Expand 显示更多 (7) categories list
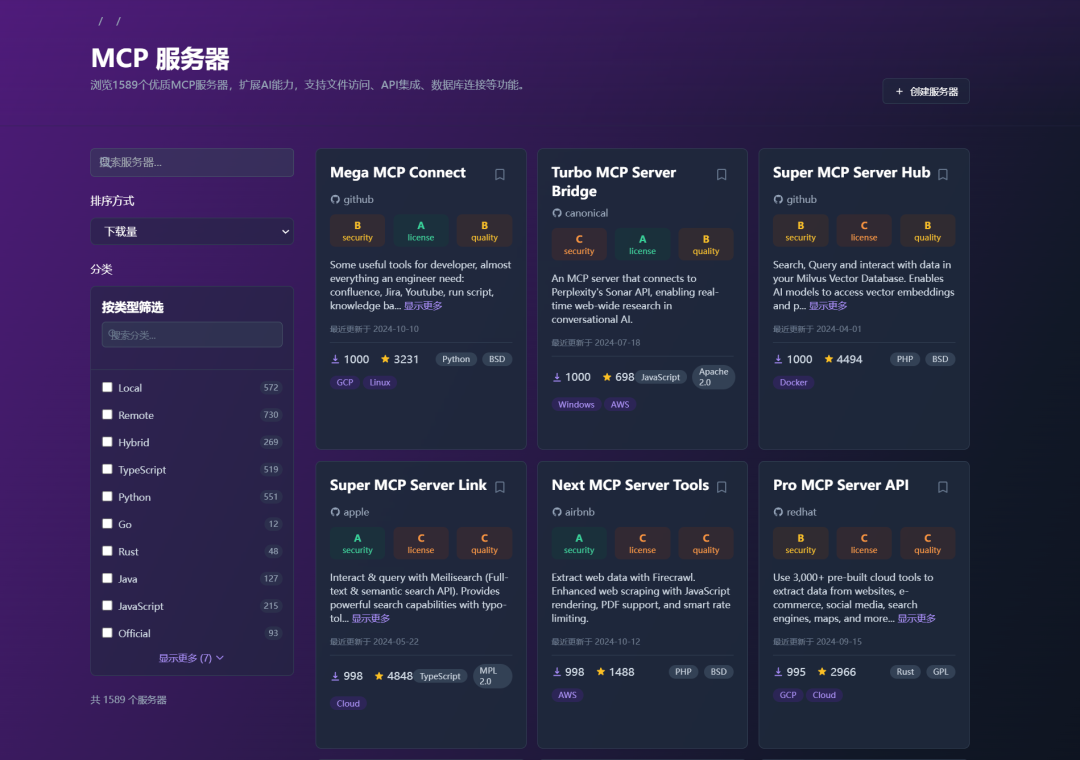 pyautogui.click(x=191, y=658)
